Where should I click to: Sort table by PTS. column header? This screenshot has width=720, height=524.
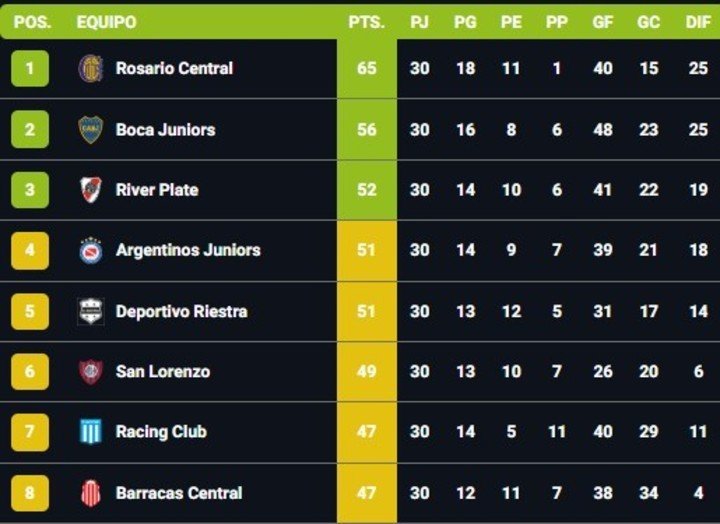[367, 21]
